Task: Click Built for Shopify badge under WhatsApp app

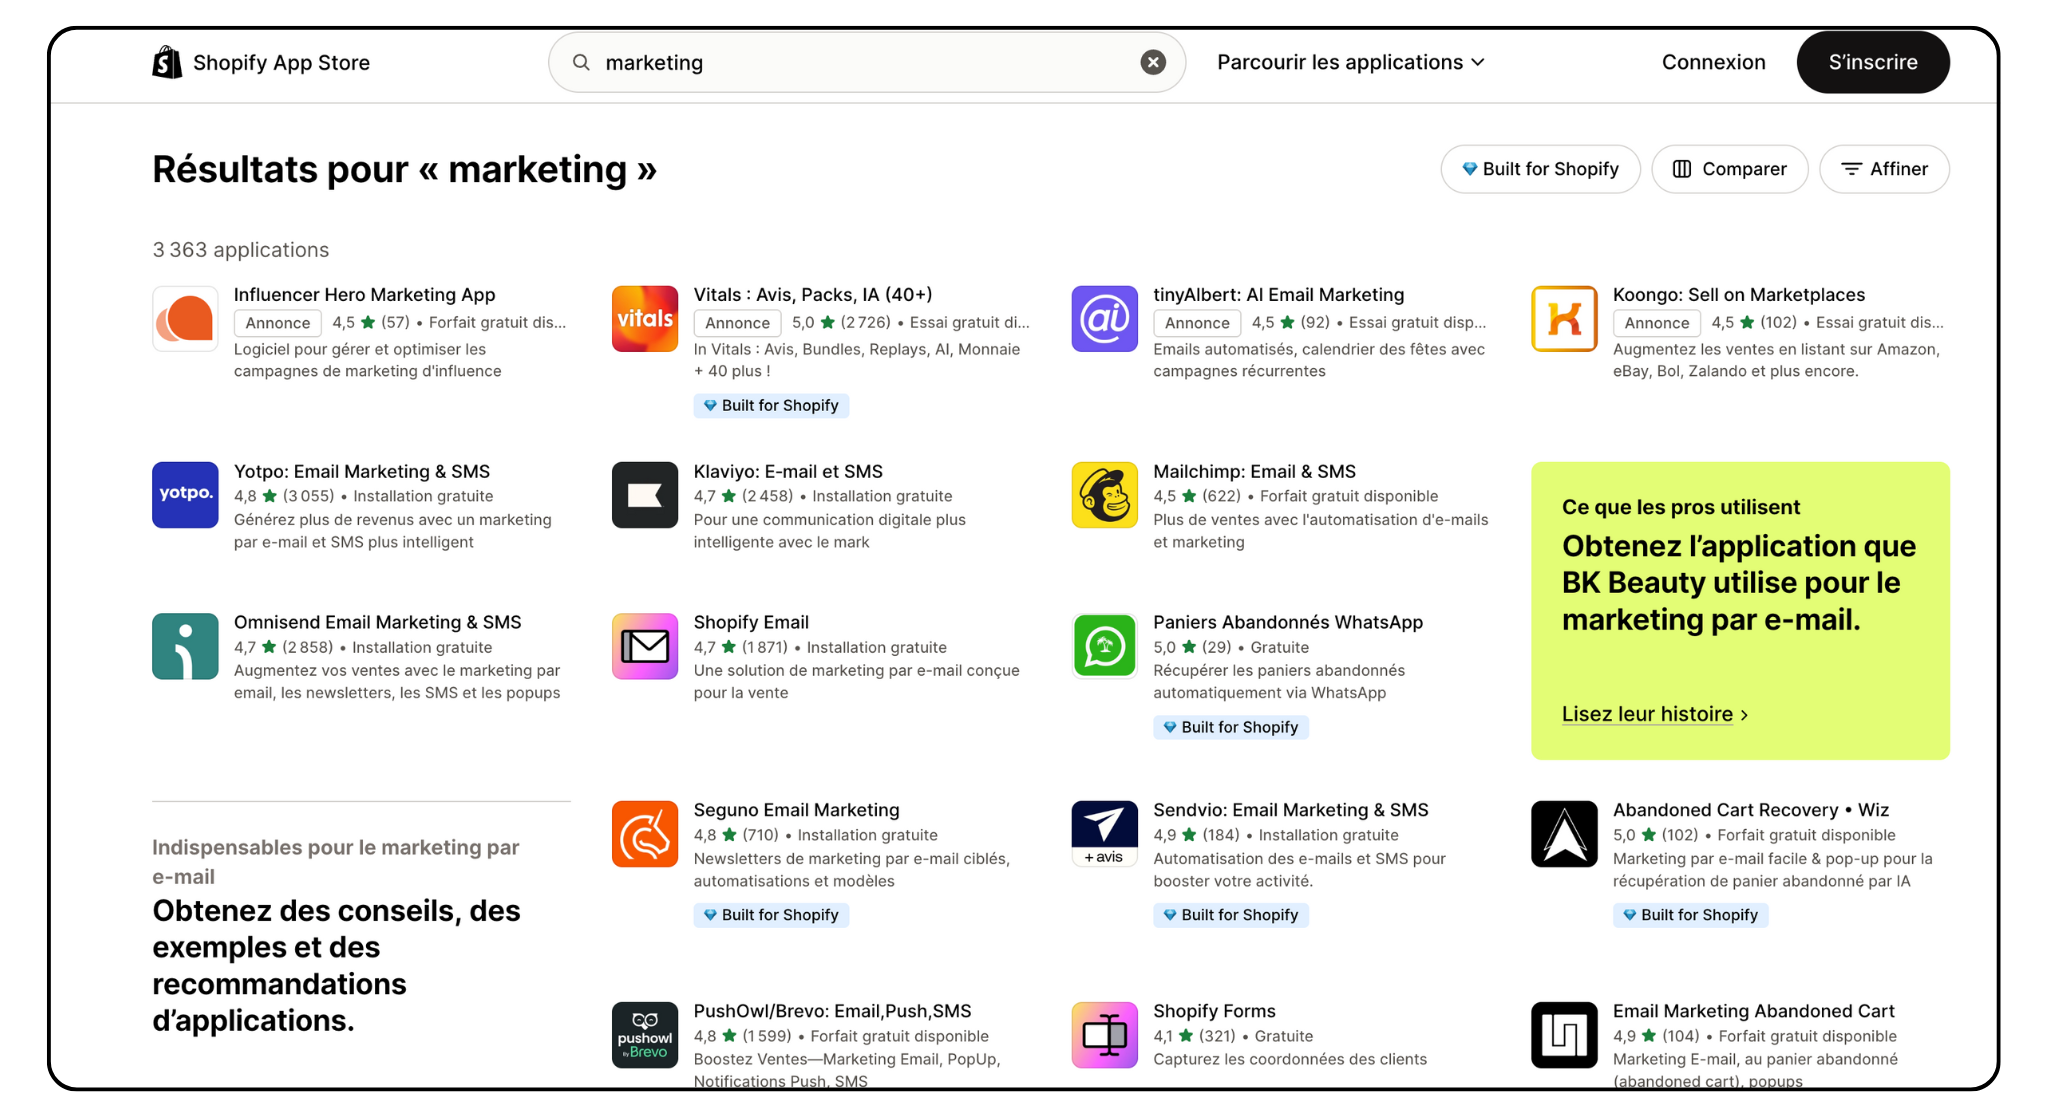Action: pos(1230,727)
